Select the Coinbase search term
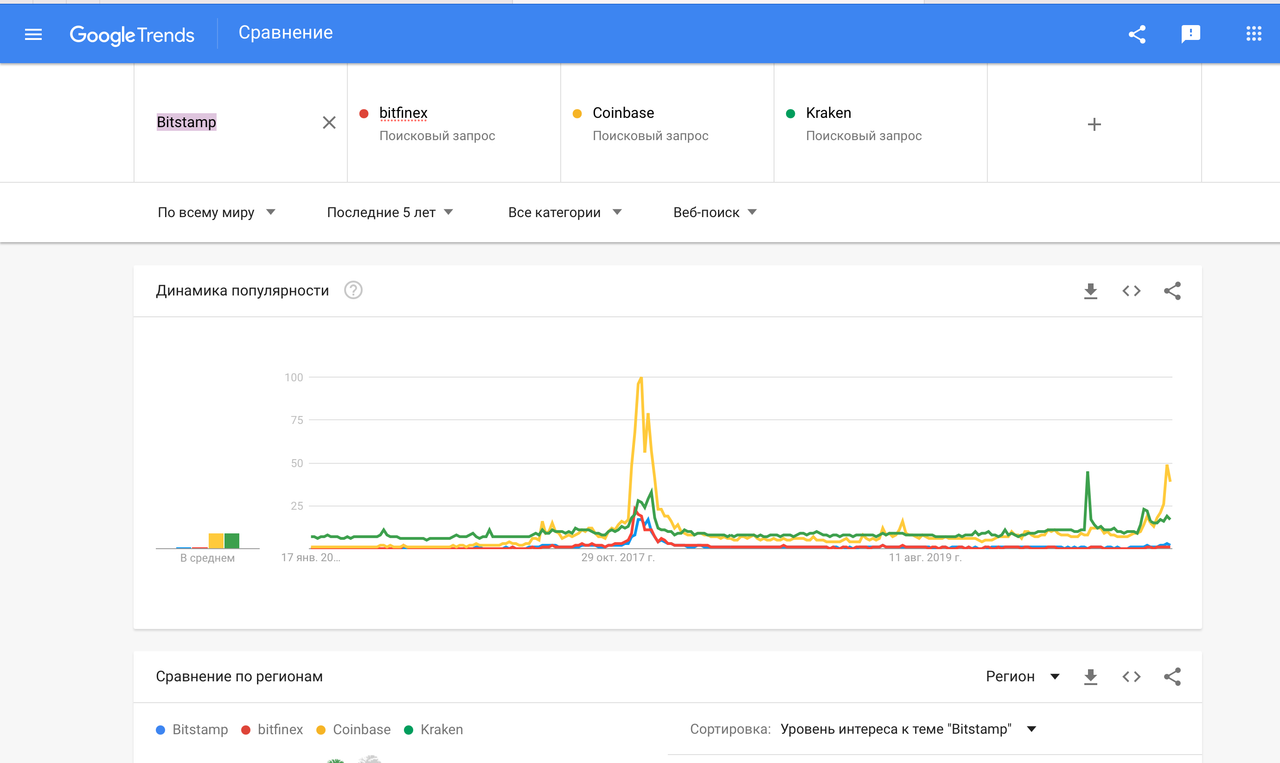 pyautogui.click(x=667, y=123)
